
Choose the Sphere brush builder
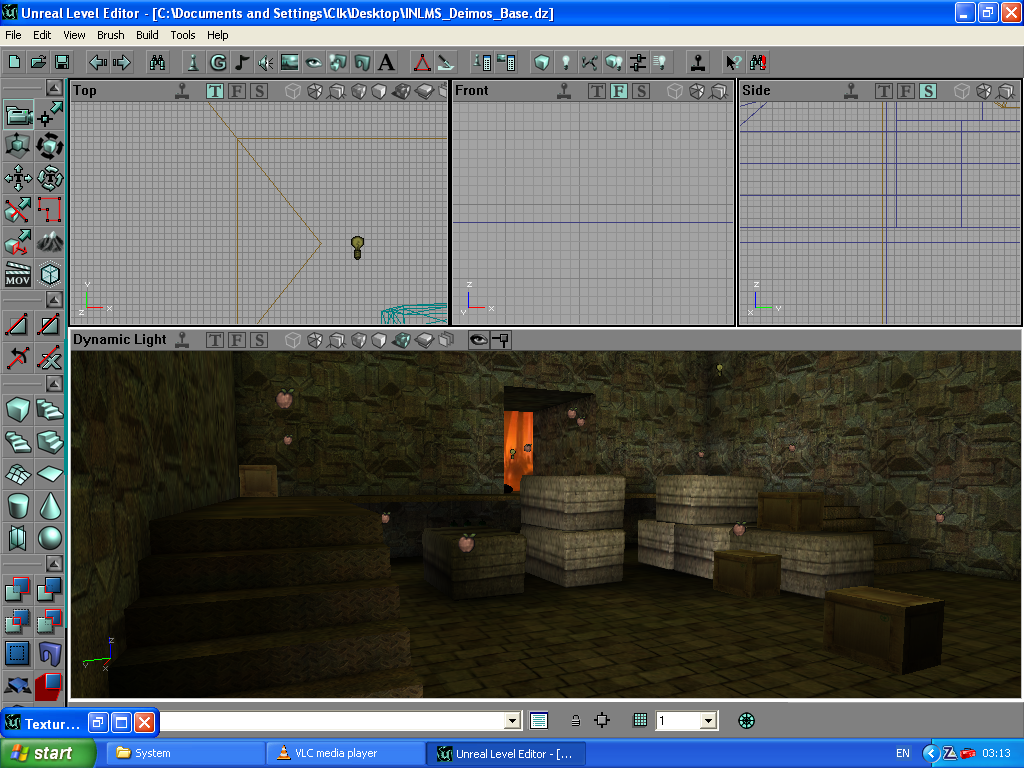point(50,539)
